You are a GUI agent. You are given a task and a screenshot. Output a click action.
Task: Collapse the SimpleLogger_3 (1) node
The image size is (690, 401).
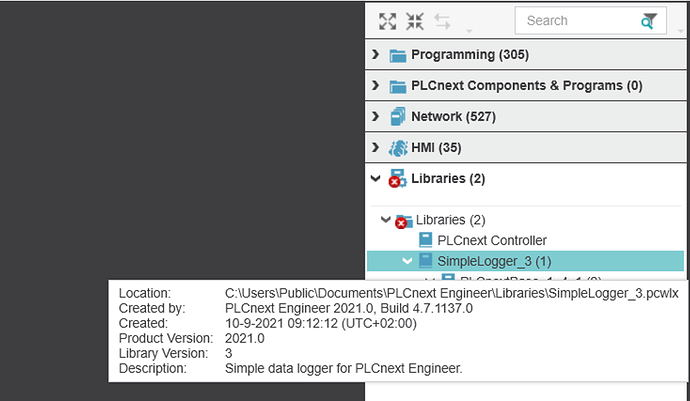pos(407,261)
